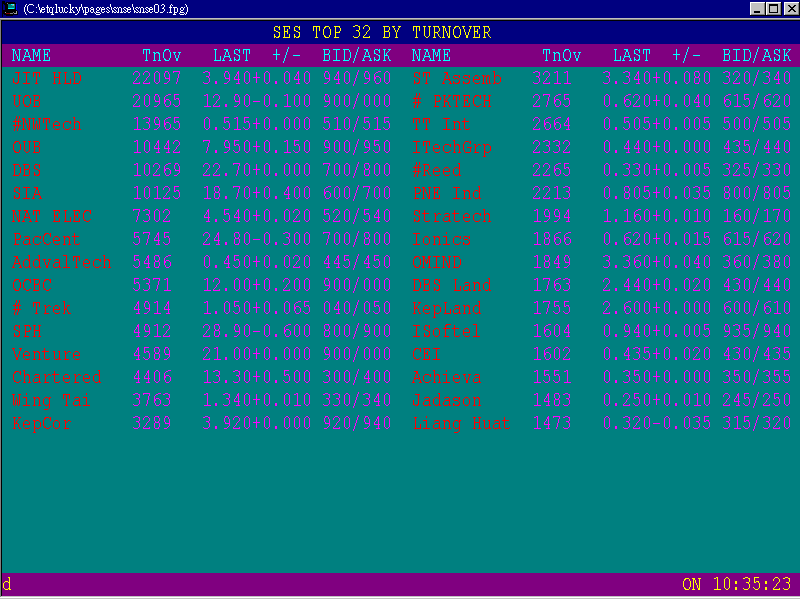
Task: Click the command input showing d
Action: point(7,584)
